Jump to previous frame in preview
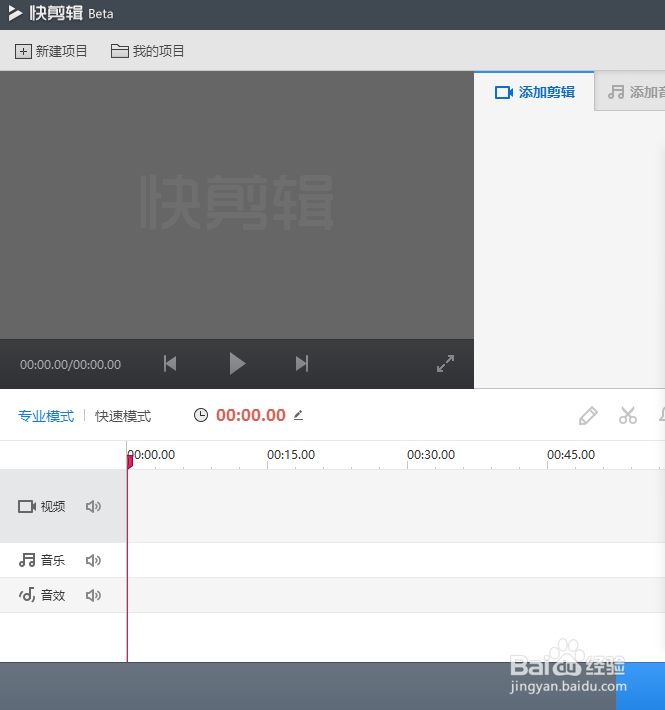This screenshot has width=665, height=710. (170, 364)
